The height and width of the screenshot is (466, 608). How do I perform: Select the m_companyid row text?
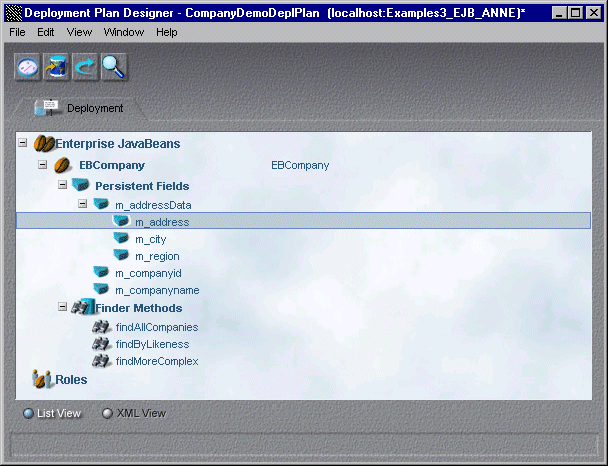coord(148,274)
